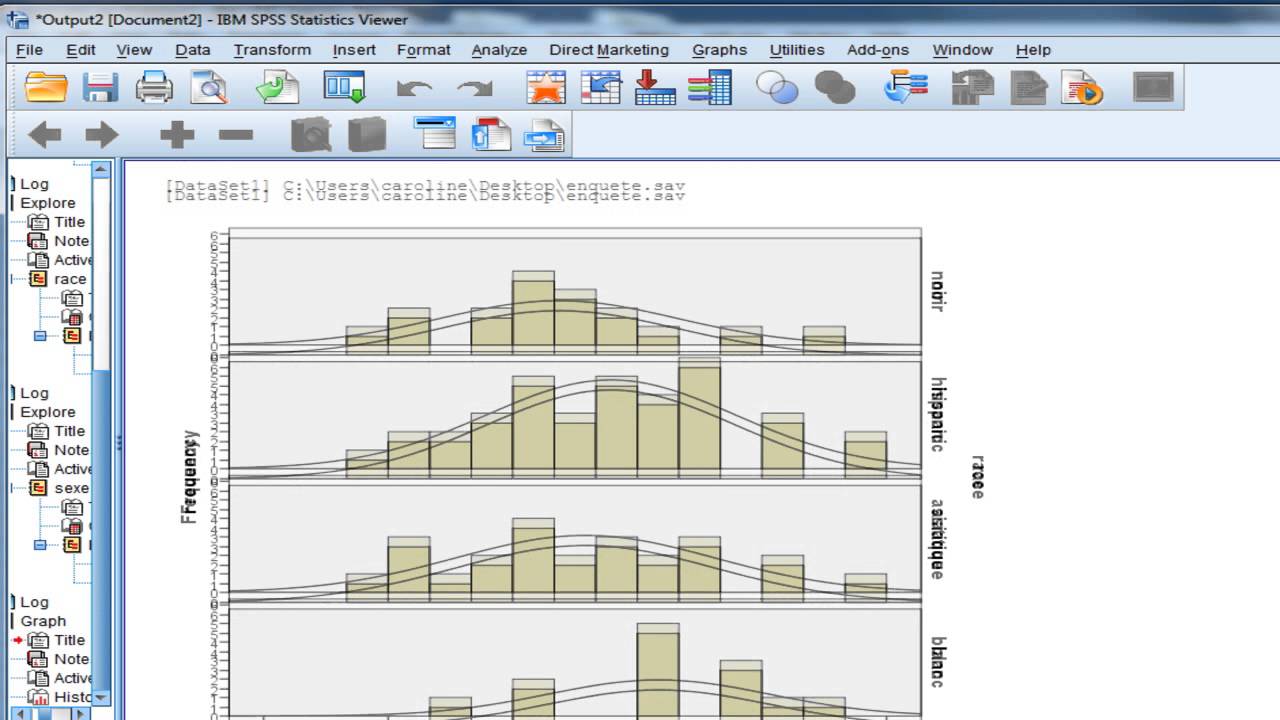Click the Frequency axis label on chart

[x=190, y=477]
